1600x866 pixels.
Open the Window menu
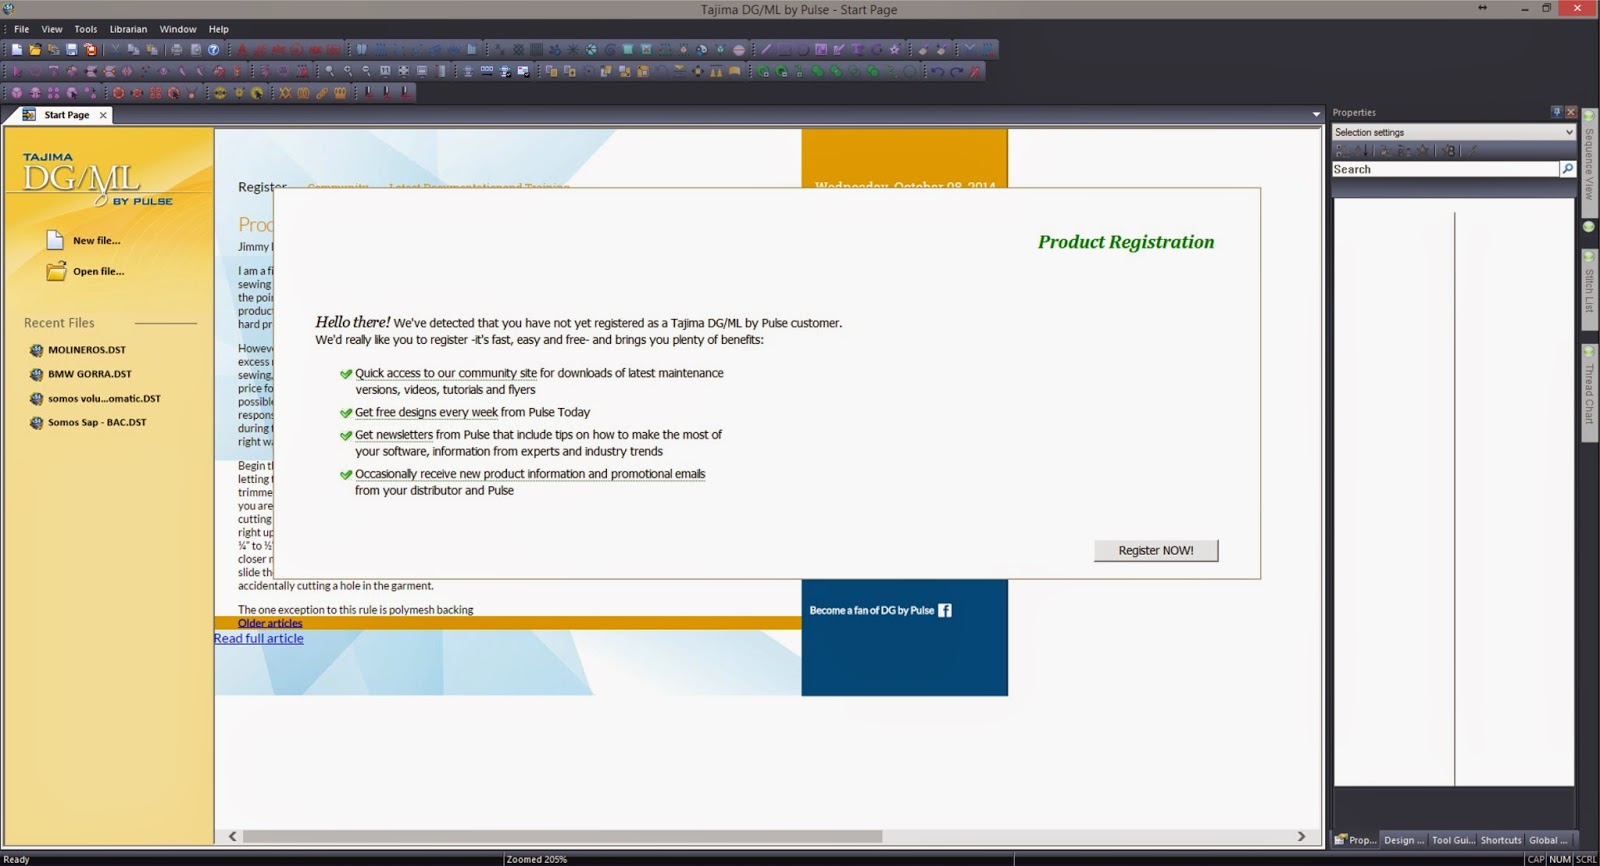tap(178, 29)
